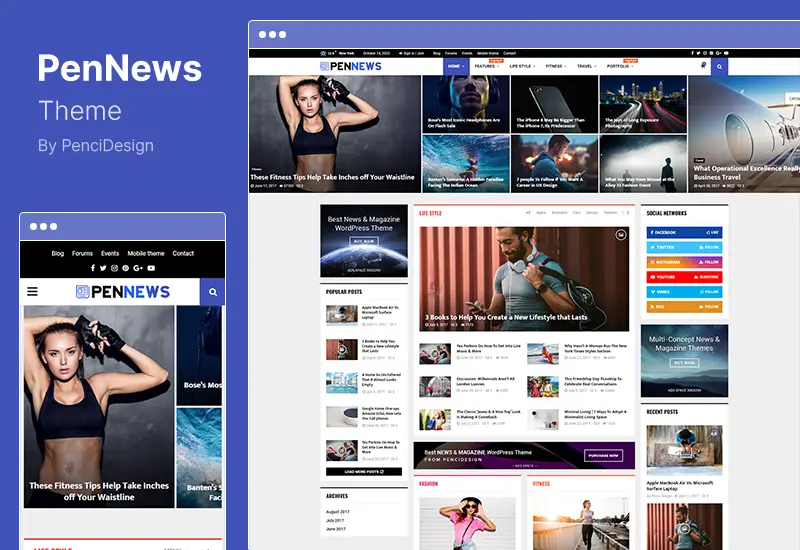Click the YouTube icon in mobile preview
The height and width of the screenshot is (550, 800).
pyautogui.click(x=151, y=268)
